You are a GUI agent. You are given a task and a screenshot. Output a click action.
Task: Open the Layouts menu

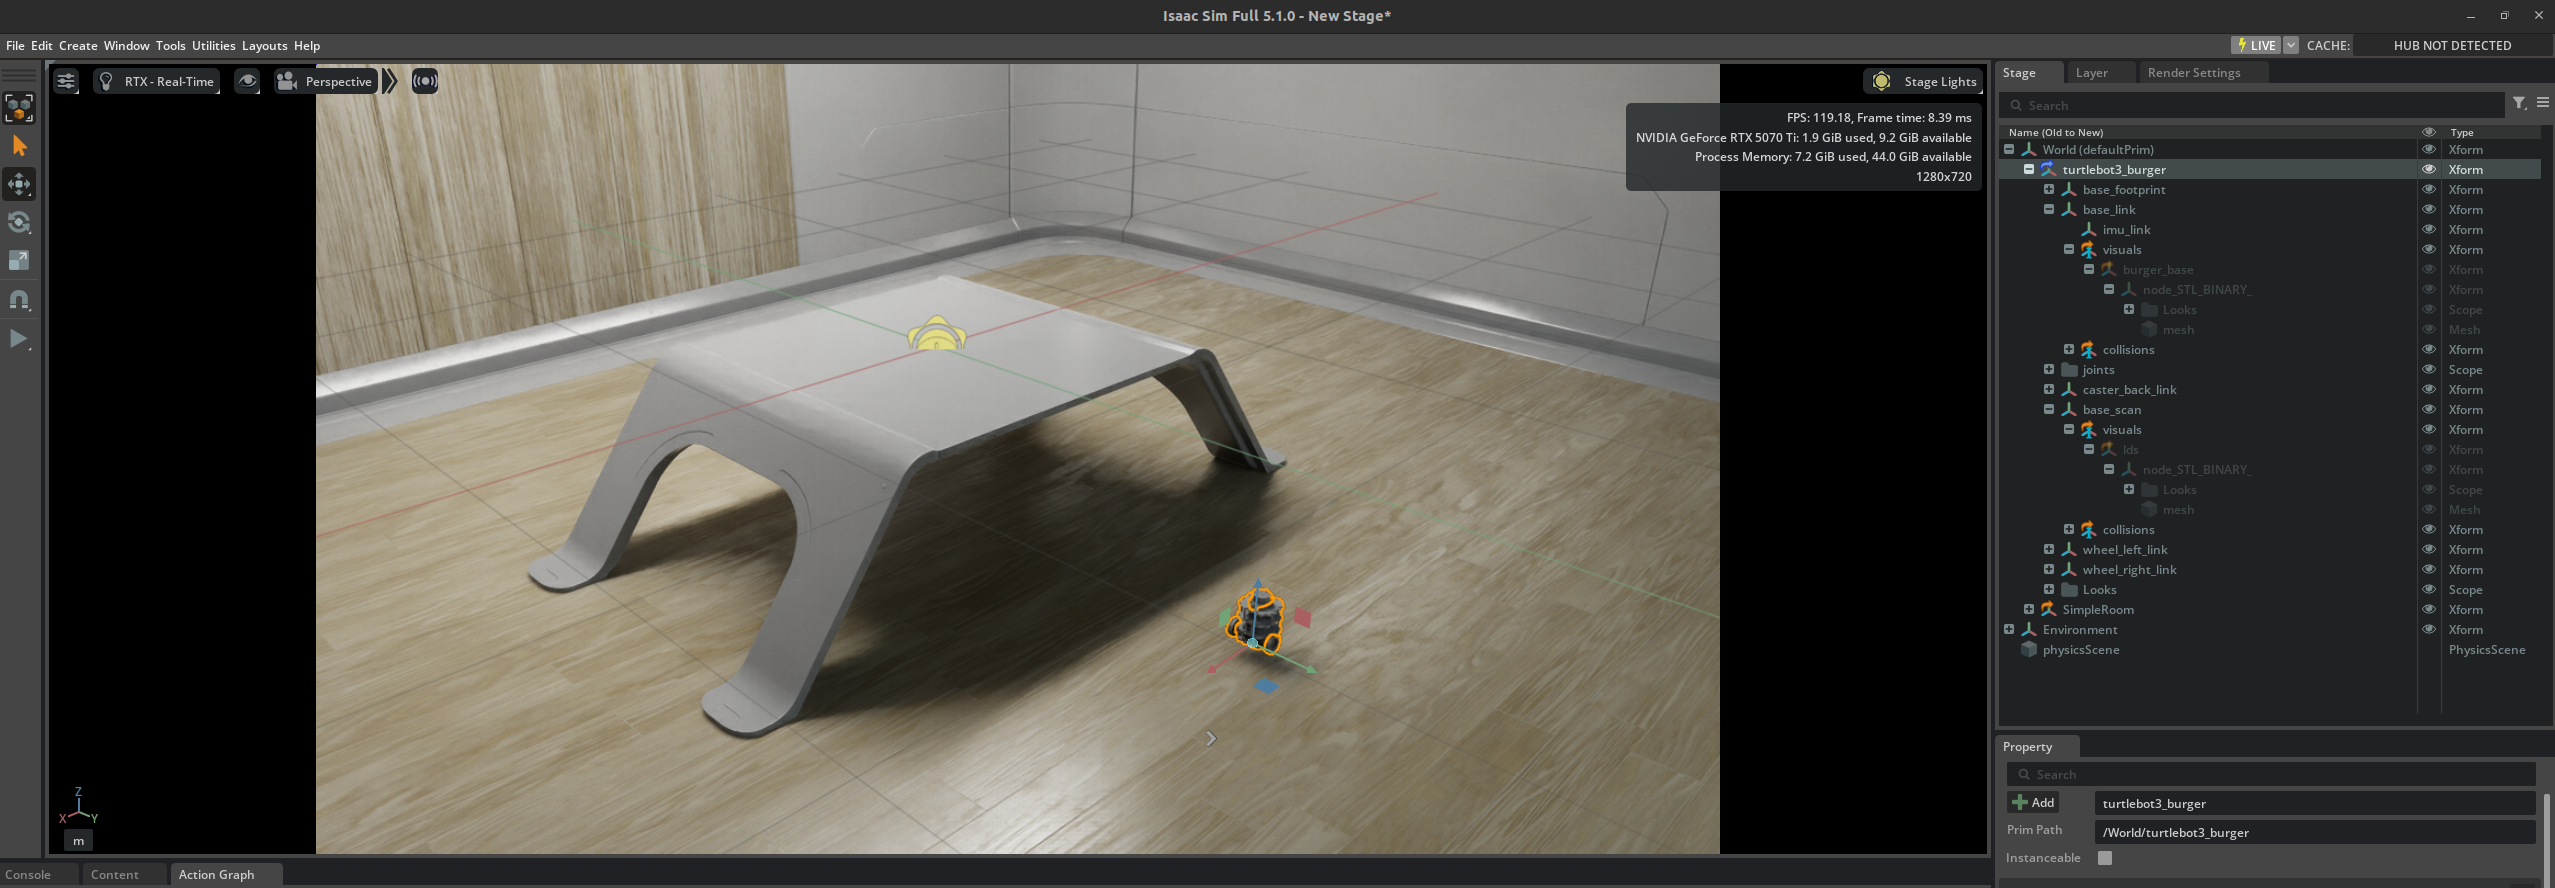[264, 45]
